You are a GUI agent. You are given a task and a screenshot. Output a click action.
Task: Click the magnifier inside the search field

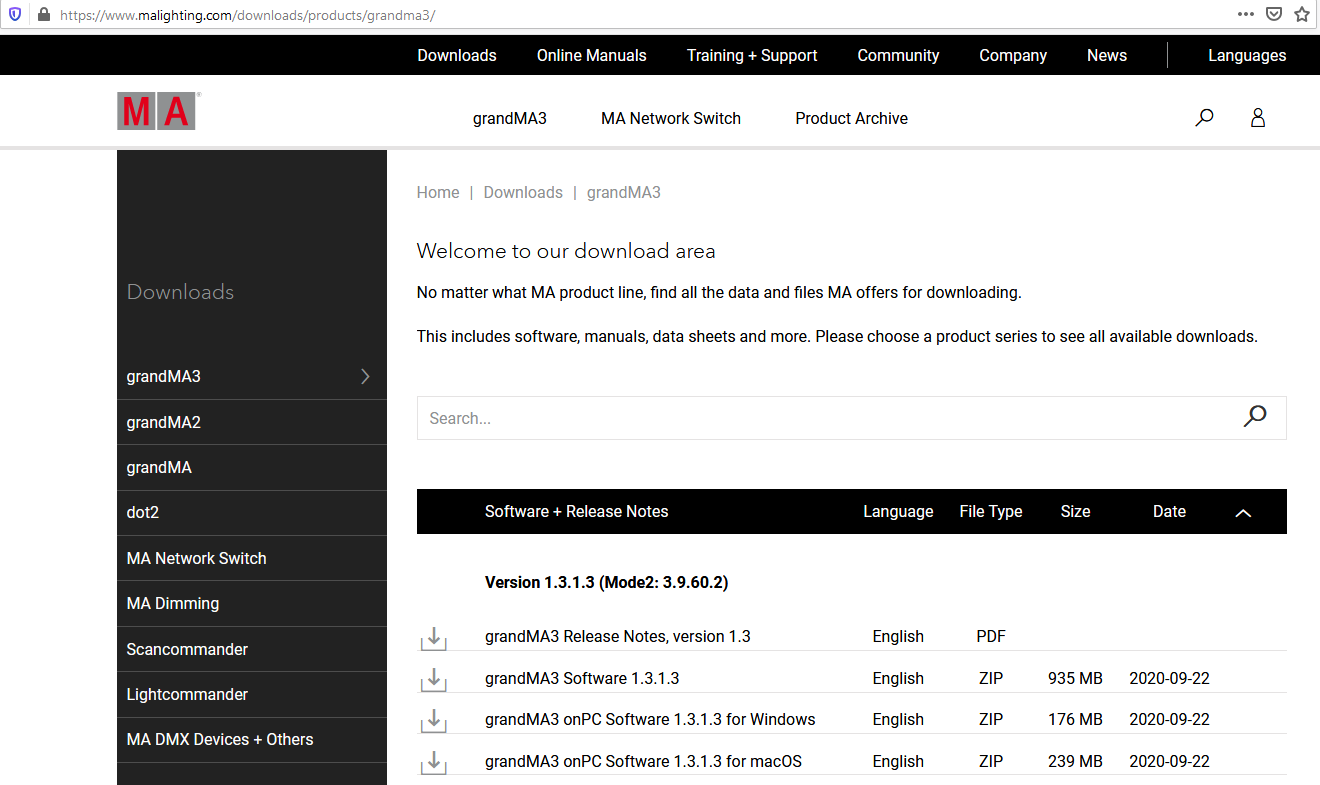[1255, 417]
